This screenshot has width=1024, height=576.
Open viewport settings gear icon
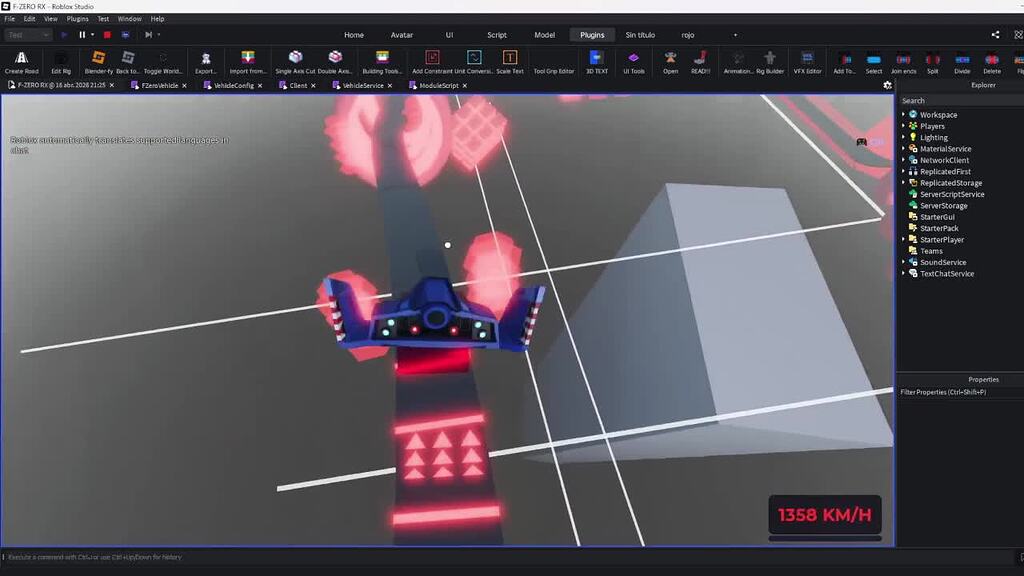point(887,85)
